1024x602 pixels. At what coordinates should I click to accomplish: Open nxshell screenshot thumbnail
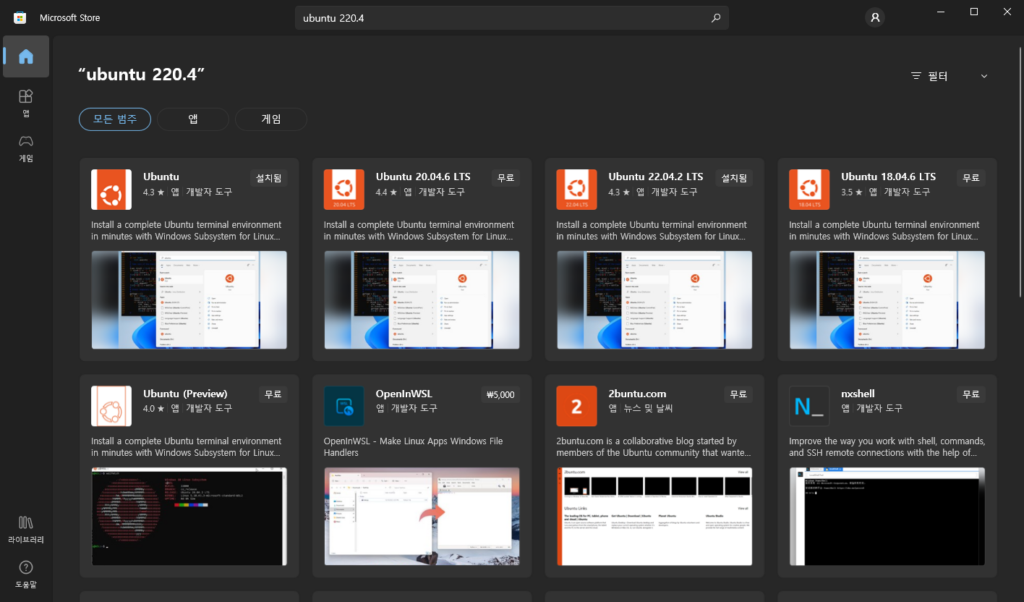pyautogui.click(x=887, y=516)
